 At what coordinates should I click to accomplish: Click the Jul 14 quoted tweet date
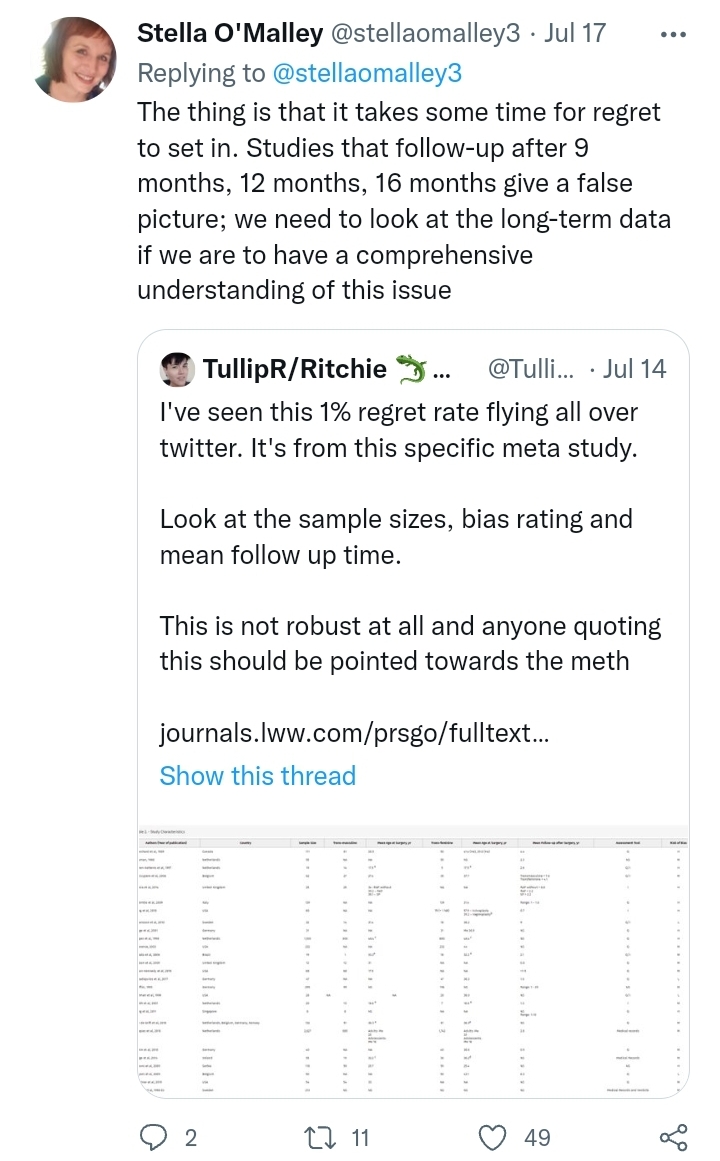pos(634,369)
